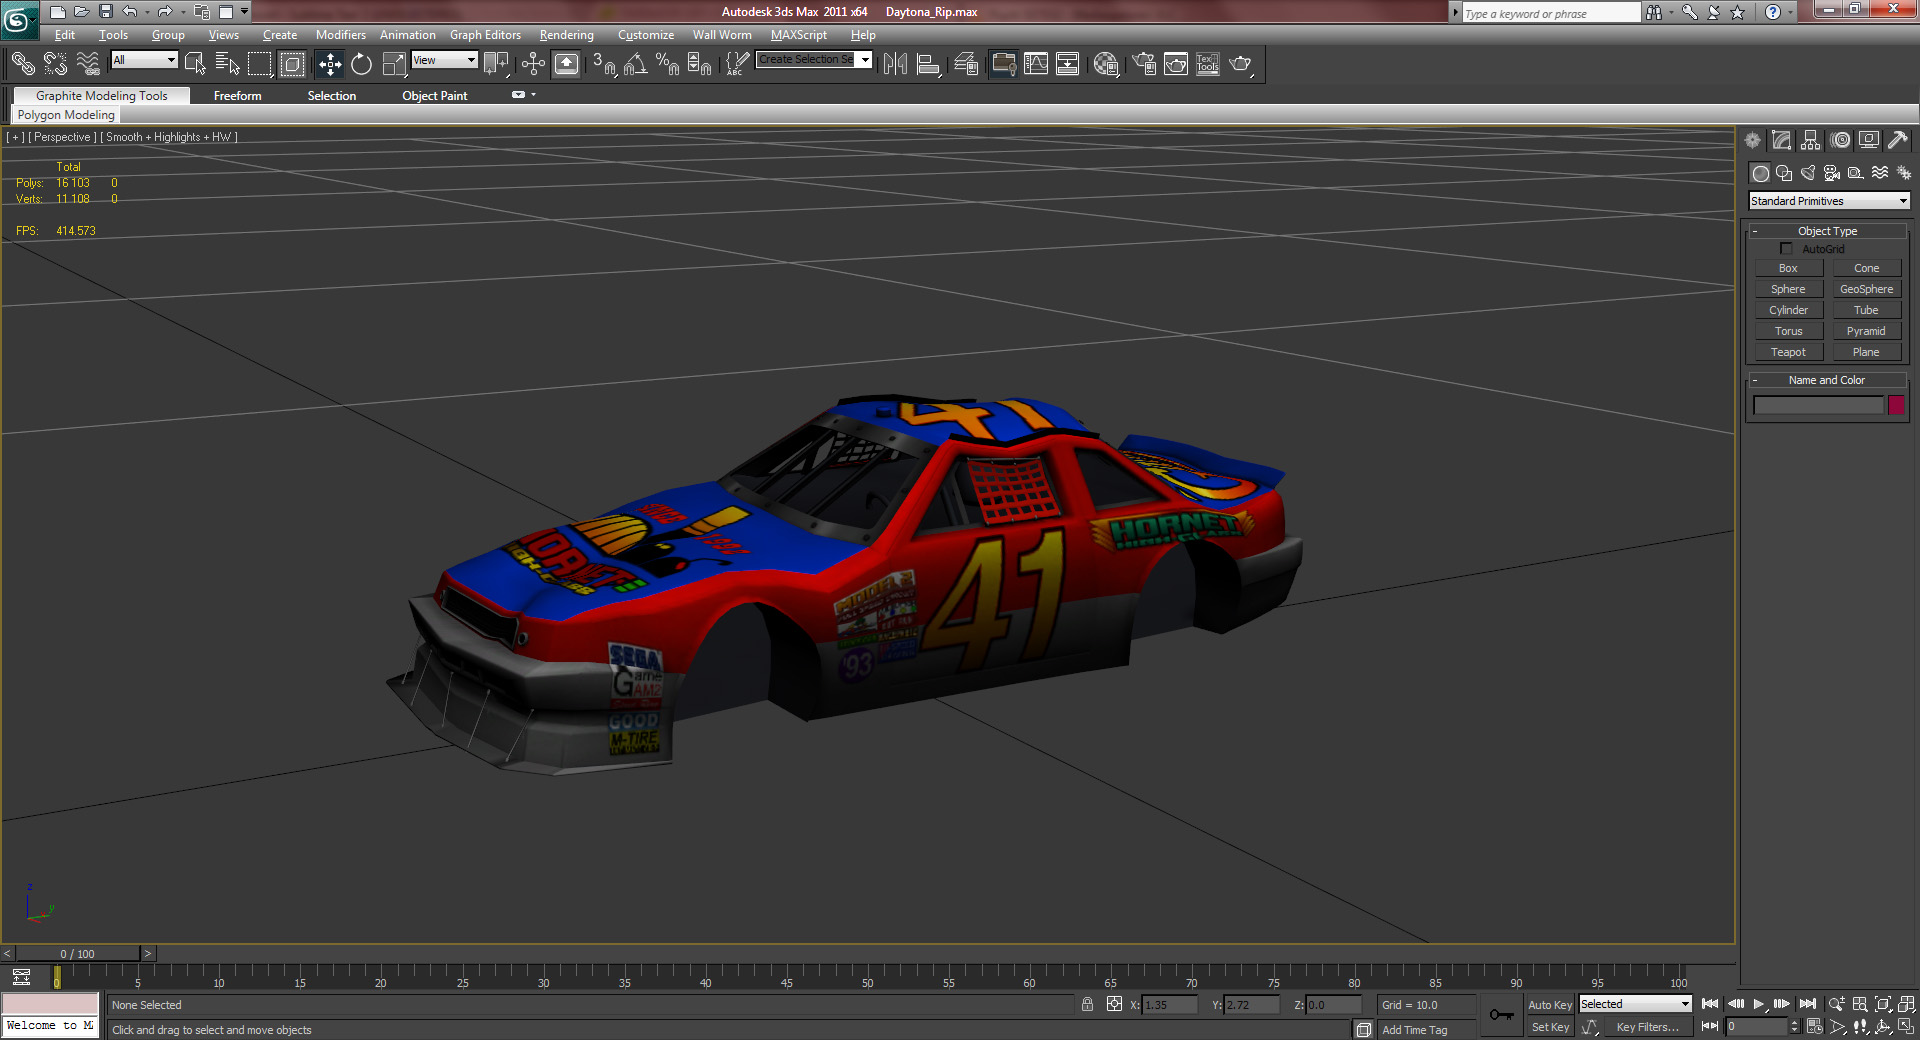This screenshot has height=1040, width=1920.
Task: Click the Render Production teapot icon
Action: [1240, 64]
